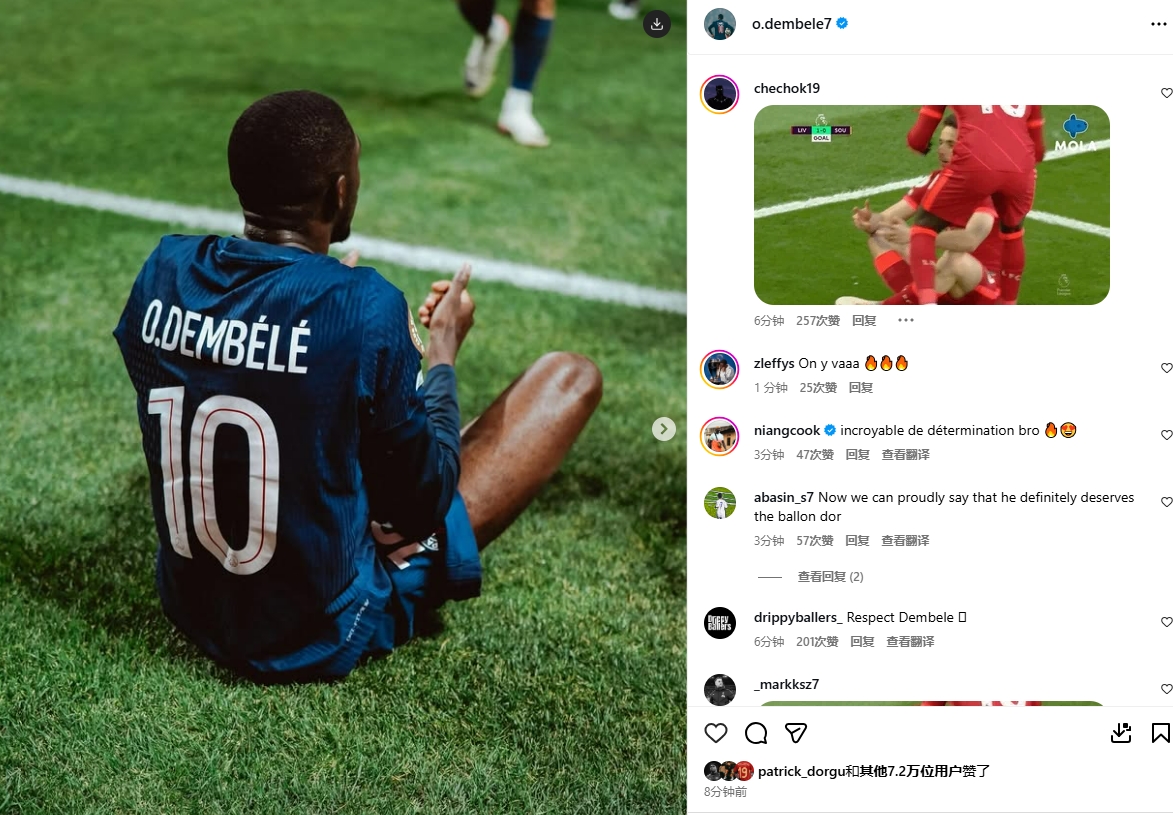Open more options on chechok19's comment
The height and width of the screenshot is (815, 1173).
(x=905, y=320)
